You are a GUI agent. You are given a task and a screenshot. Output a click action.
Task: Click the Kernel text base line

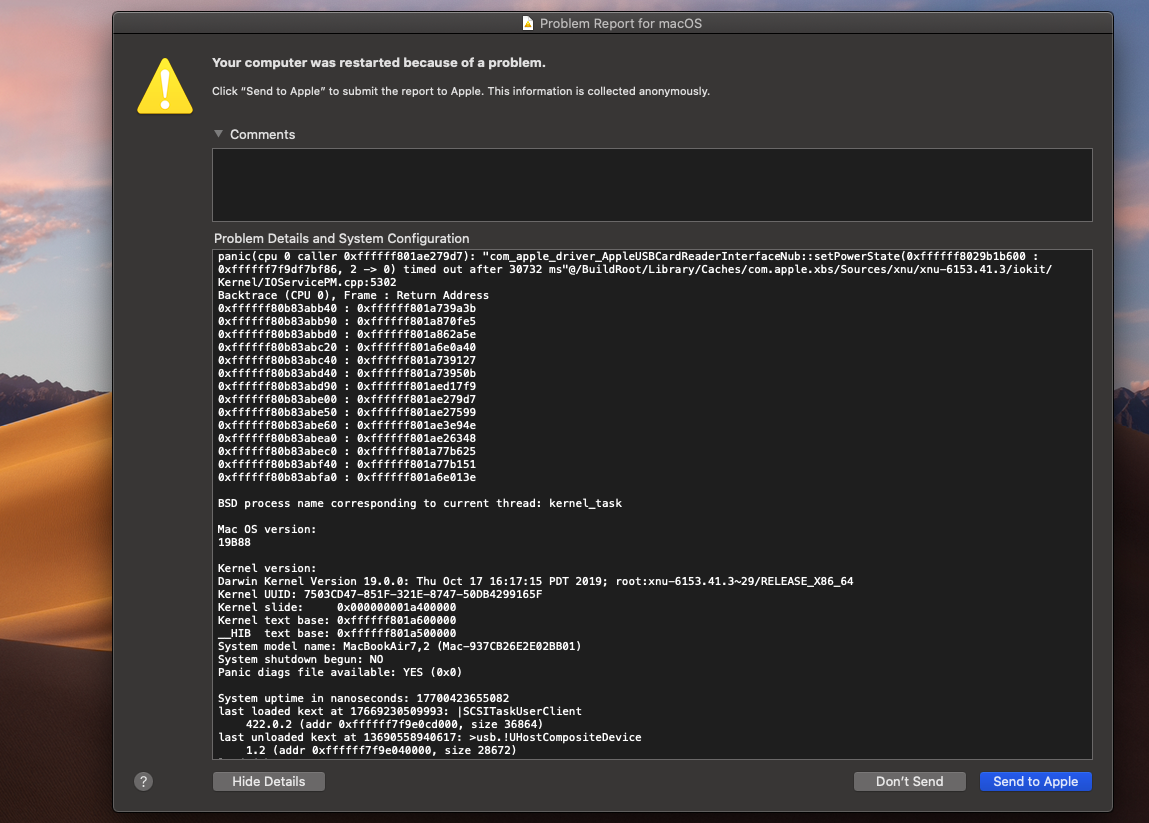tap(337, 620)
